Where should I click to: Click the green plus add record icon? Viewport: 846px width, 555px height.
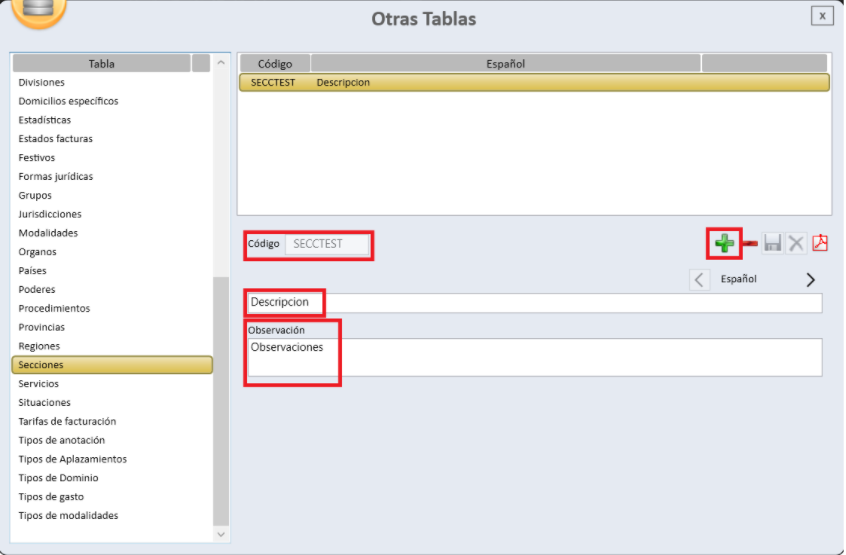click(x=724, y=243)
